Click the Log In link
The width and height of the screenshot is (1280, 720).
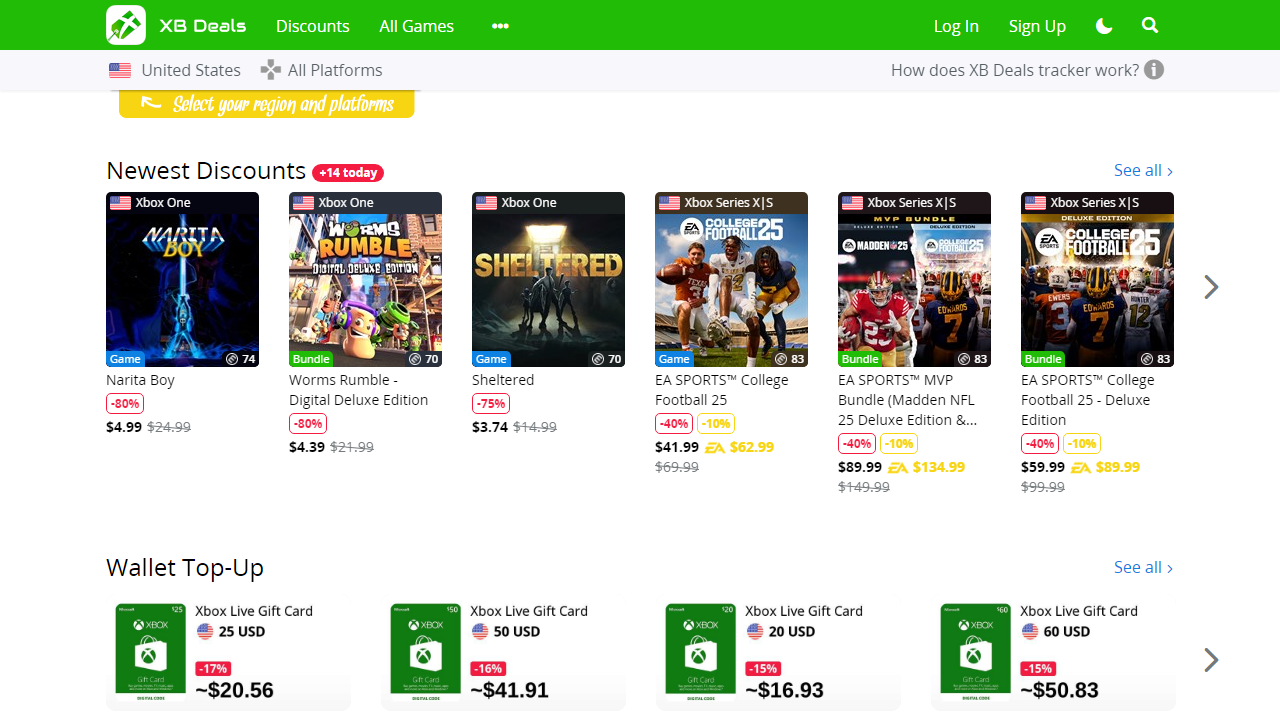(956, 26)
